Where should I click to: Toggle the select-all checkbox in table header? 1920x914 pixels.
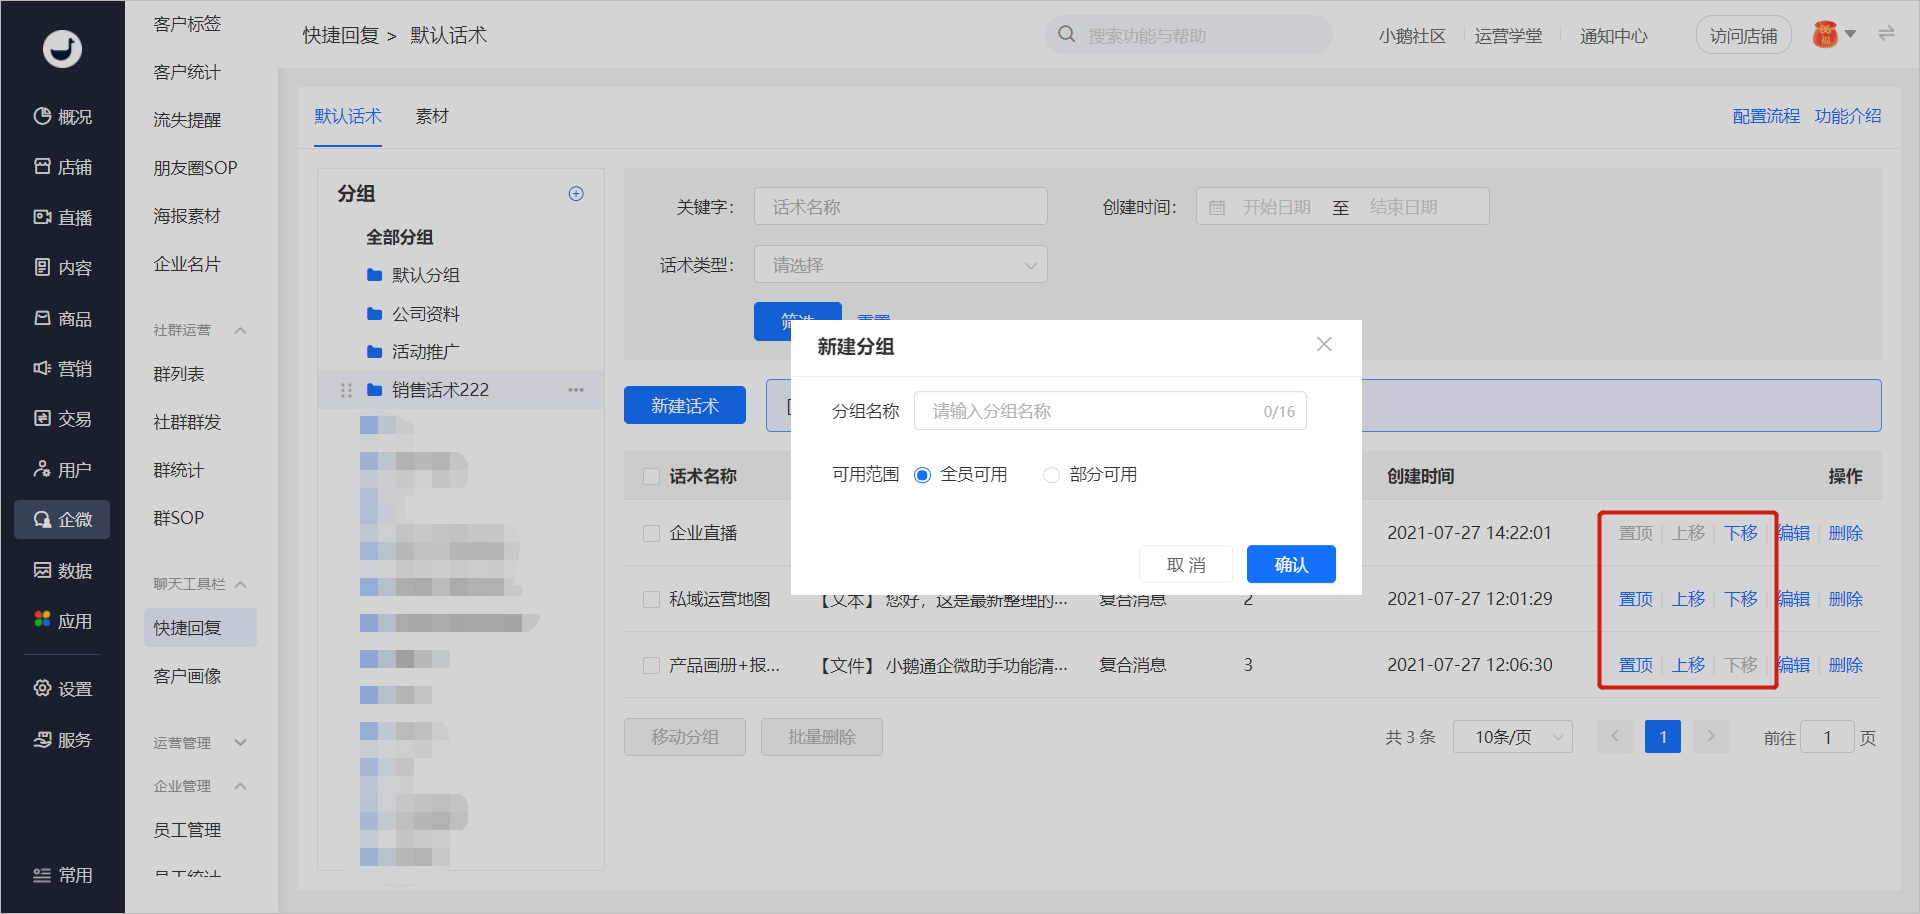(x=651, y=476)
